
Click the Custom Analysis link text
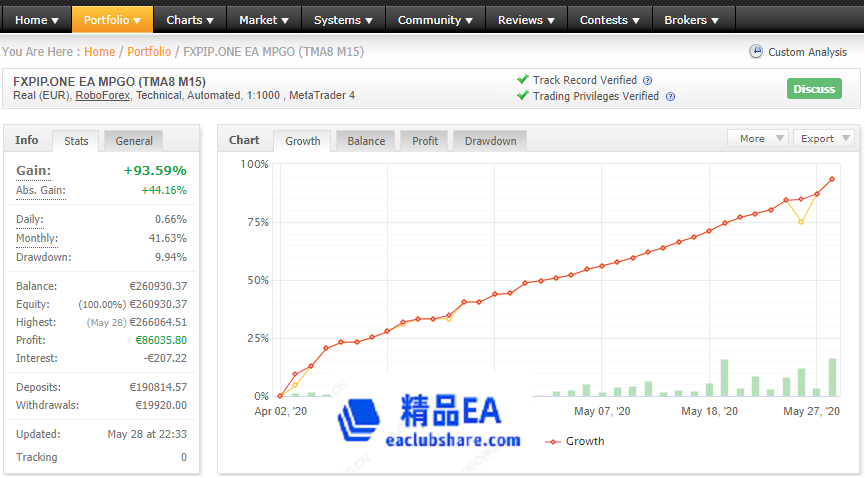click(807, 52)
